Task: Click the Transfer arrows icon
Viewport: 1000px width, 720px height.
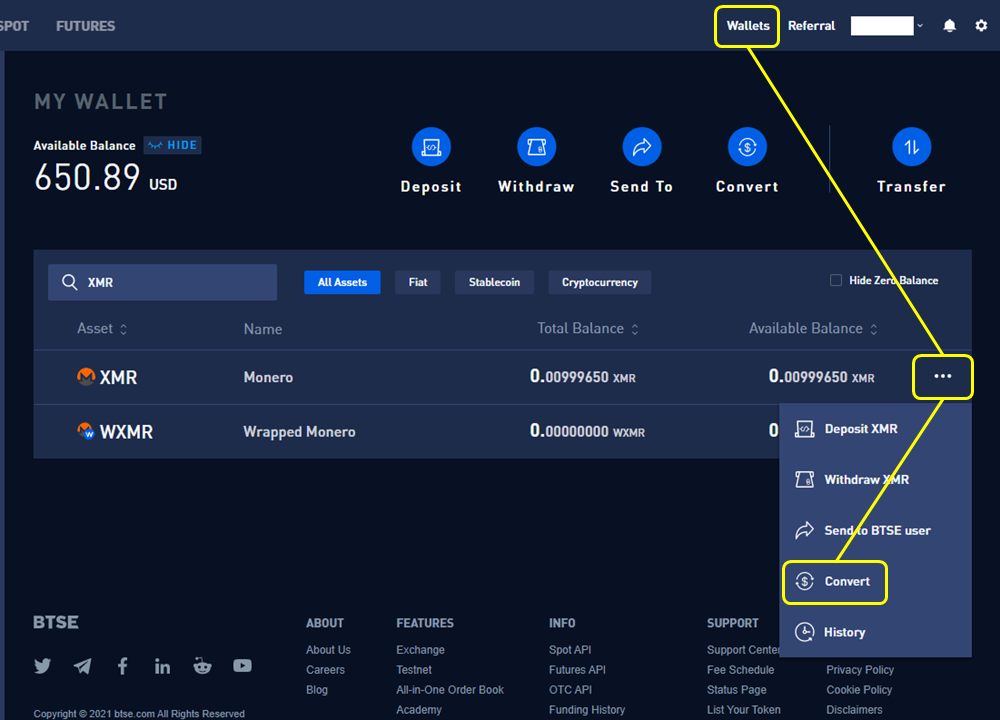Action: click(911, 147)
